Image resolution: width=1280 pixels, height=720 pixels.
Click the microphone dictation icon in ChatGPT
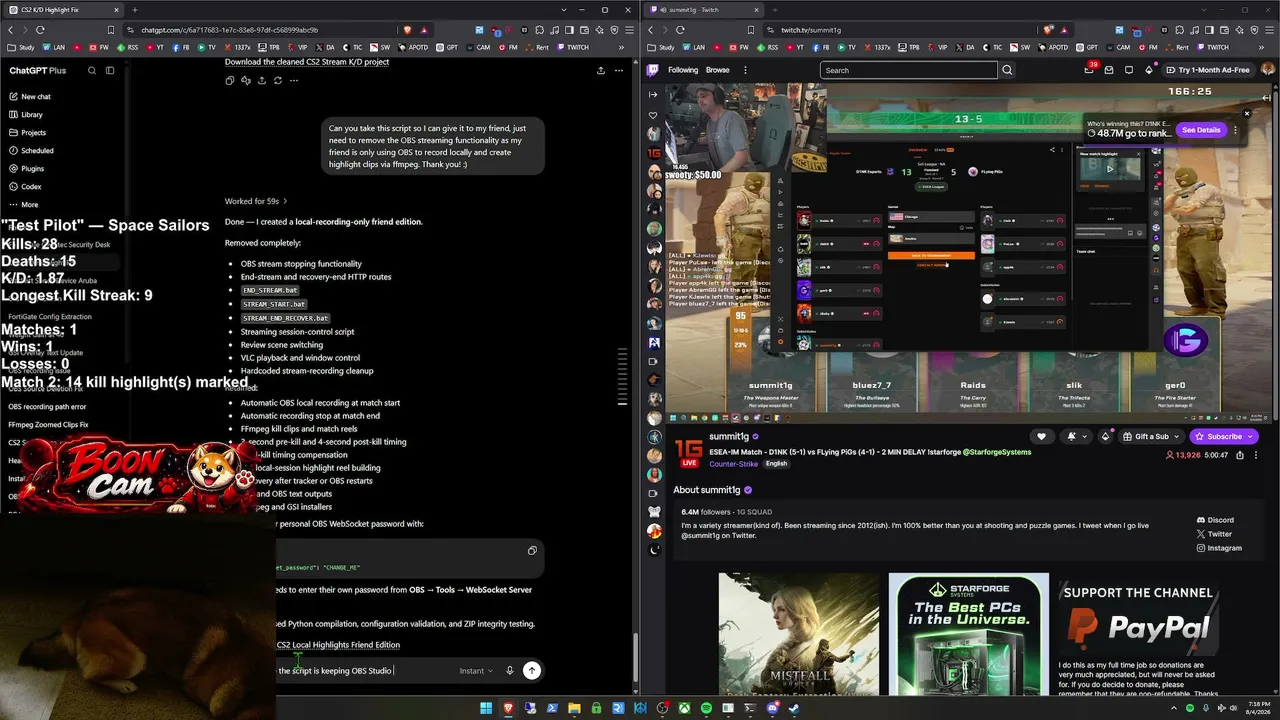(510, 671)
